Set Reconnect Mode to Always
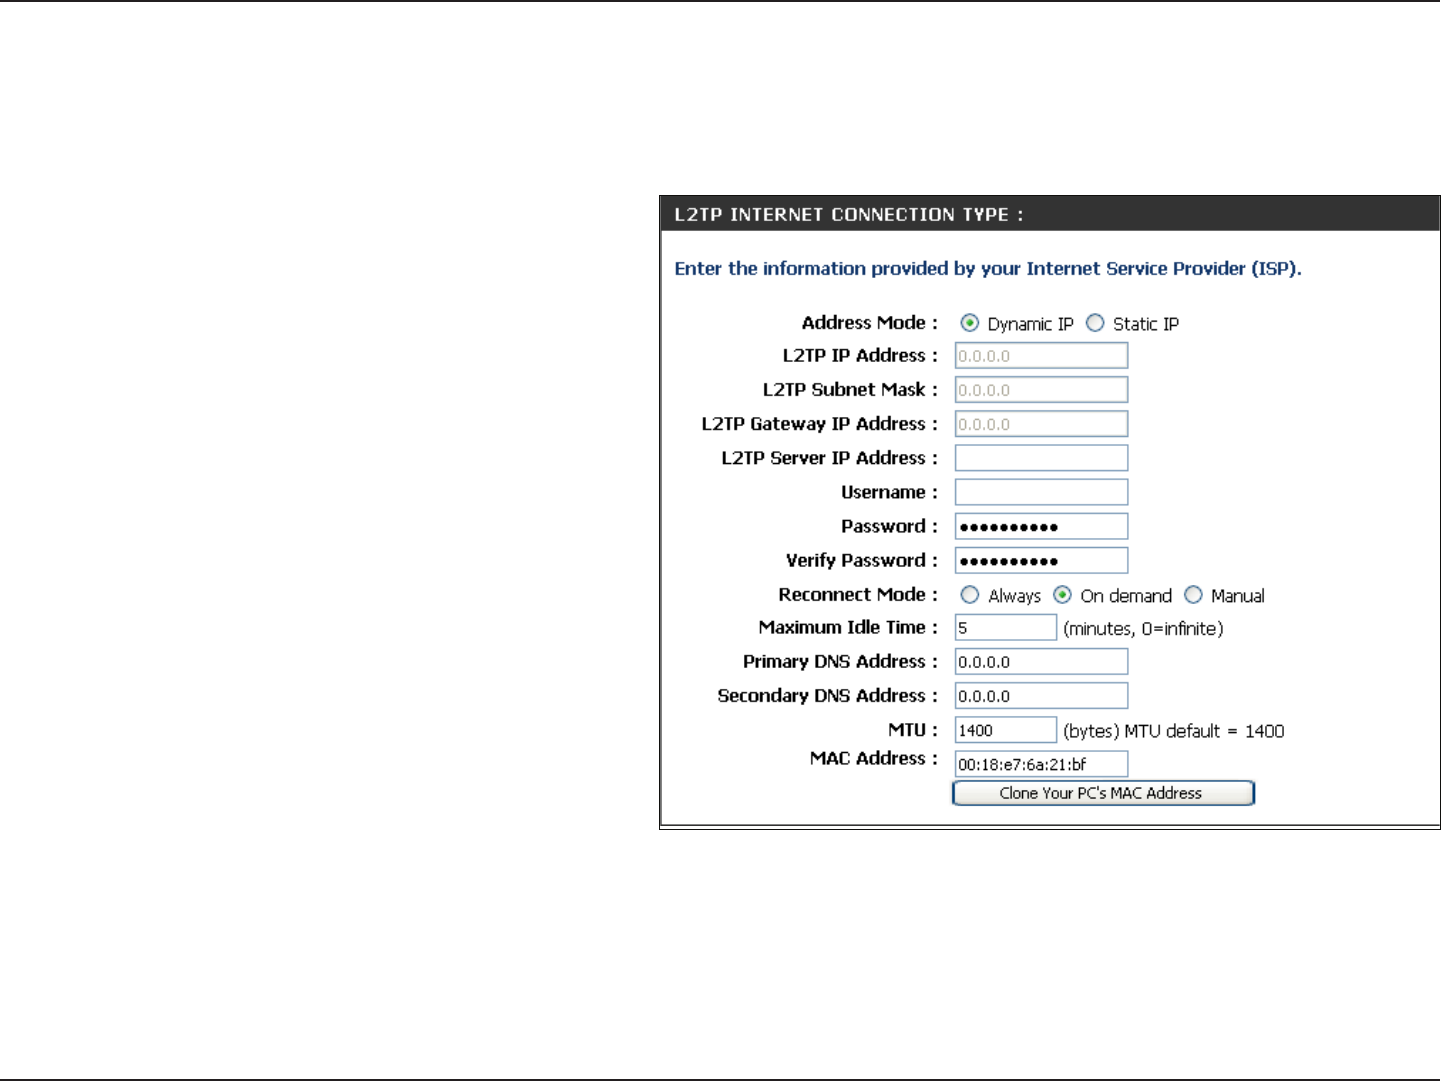 point(969,595)
